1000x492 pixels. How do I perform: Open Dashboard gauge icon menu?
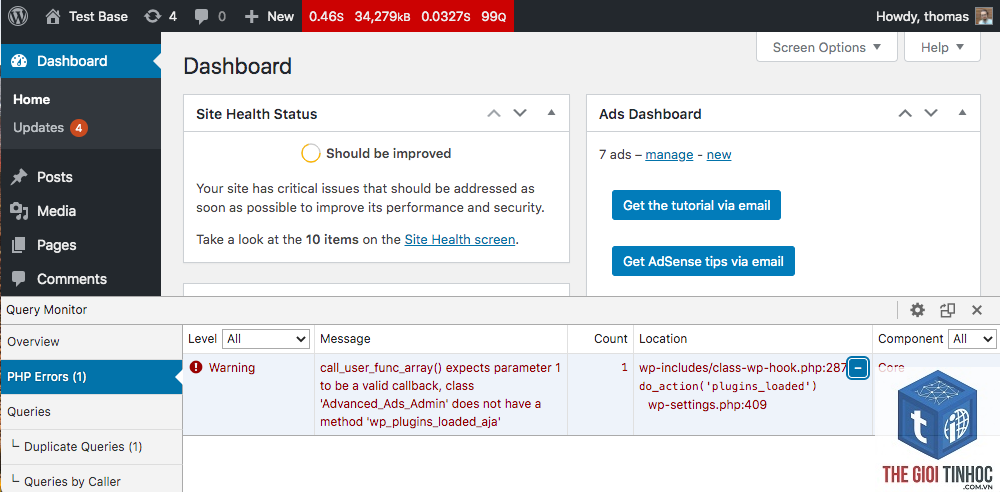pos(20,61)
